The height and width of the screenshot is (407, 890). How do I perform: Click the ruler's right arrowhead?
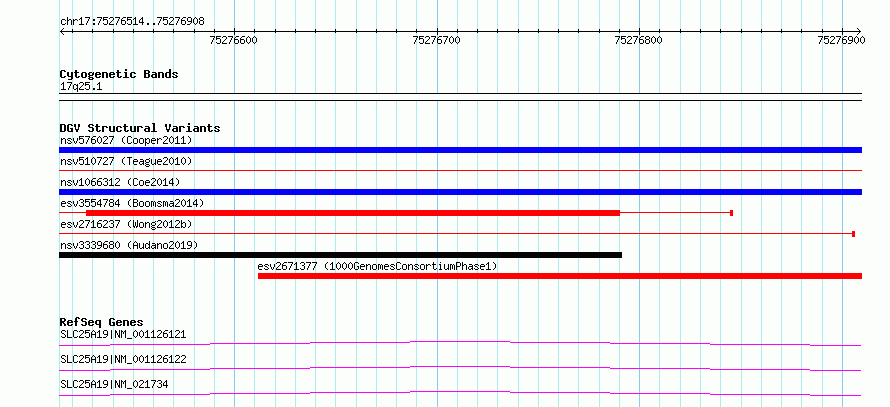(859, 31)
